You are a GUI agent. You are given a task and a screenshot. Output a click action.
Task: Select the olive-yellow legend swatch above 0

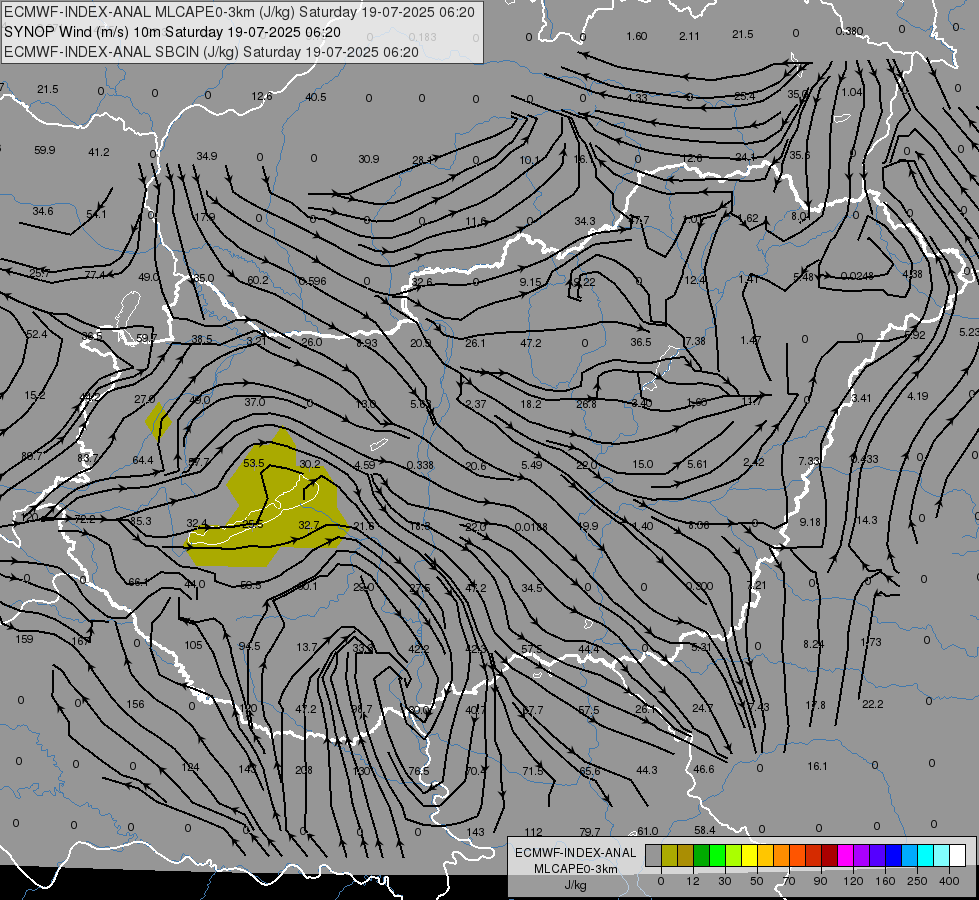(669, 855)
